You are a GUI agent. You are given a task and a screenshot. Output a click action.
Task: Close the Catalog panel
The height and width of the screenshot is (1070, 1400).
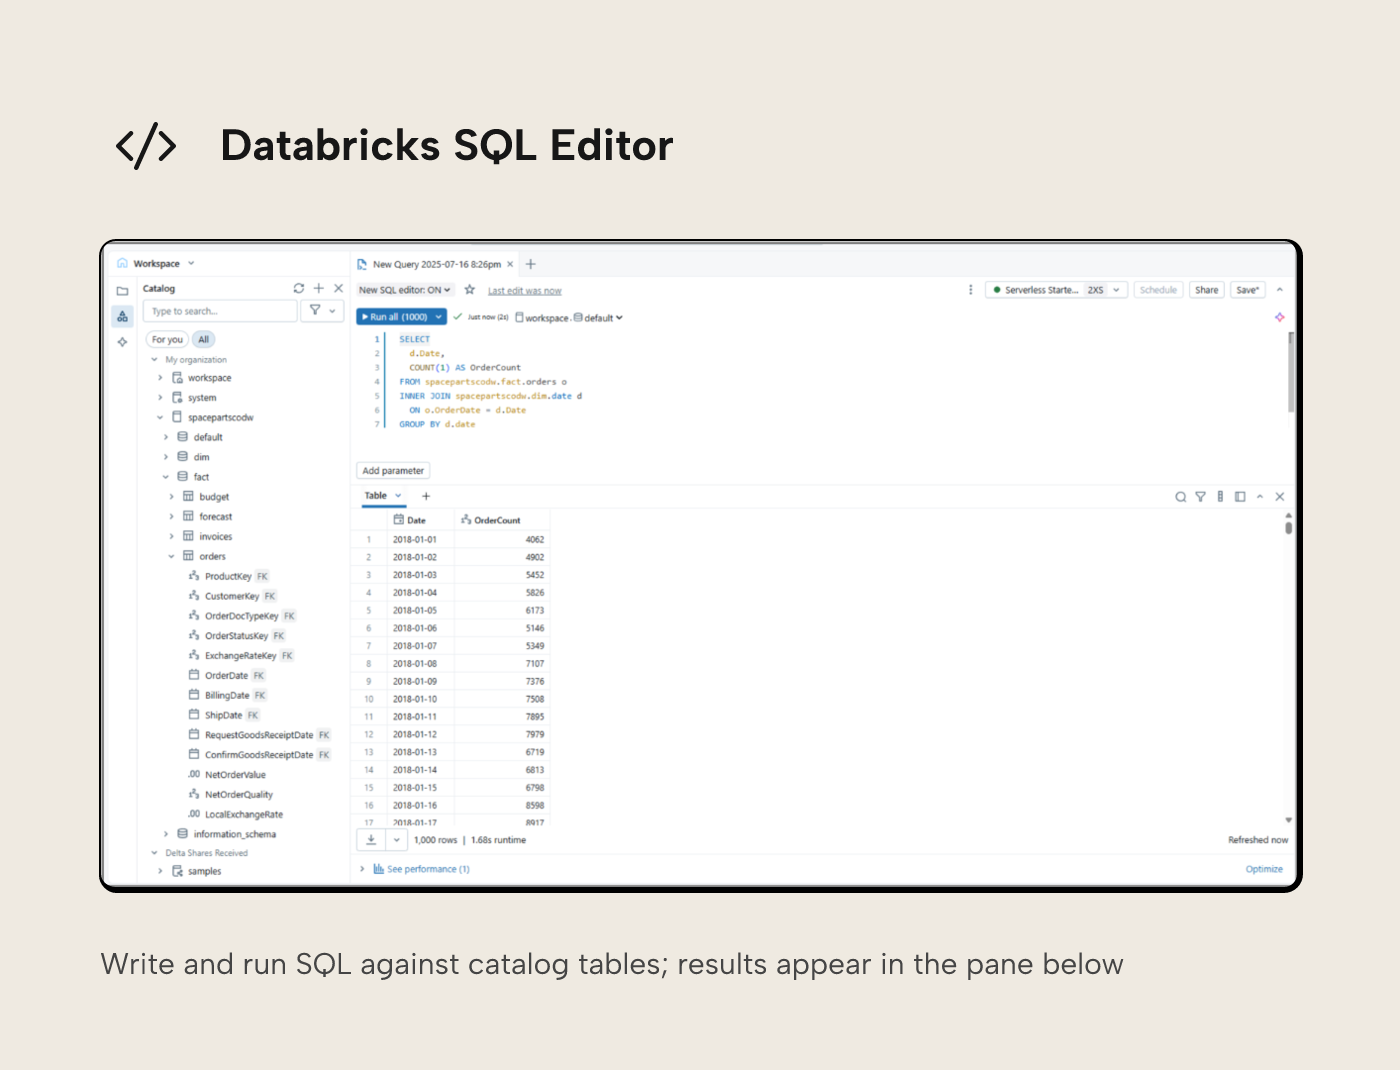pyautogui.click(x=338, y=288)
